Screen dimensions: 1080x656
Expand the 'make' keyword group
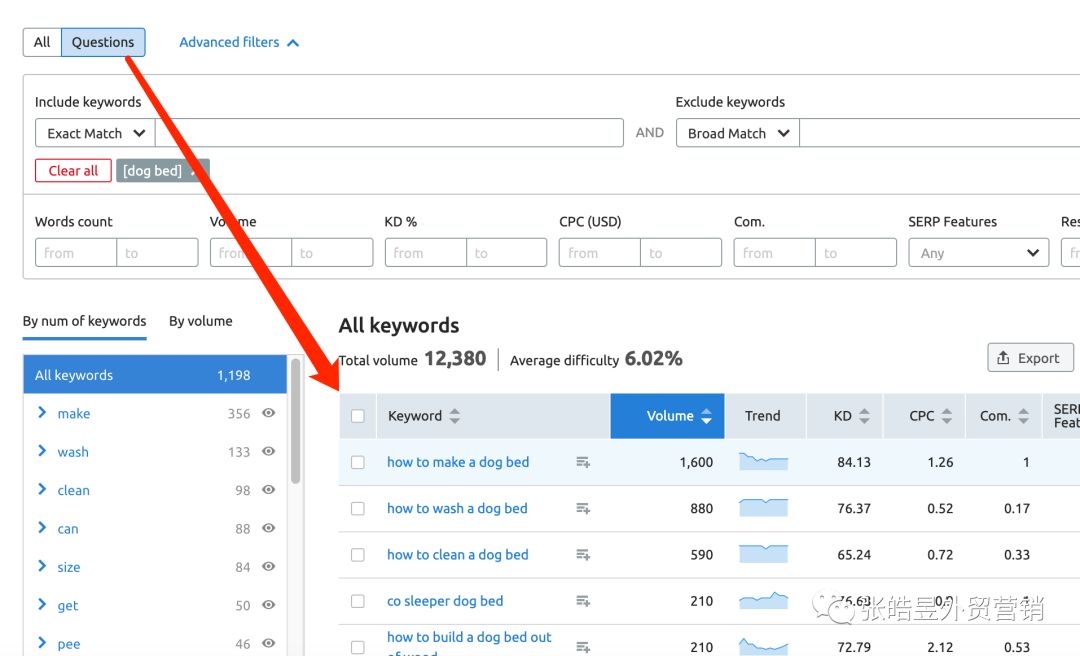click(42, 412)
